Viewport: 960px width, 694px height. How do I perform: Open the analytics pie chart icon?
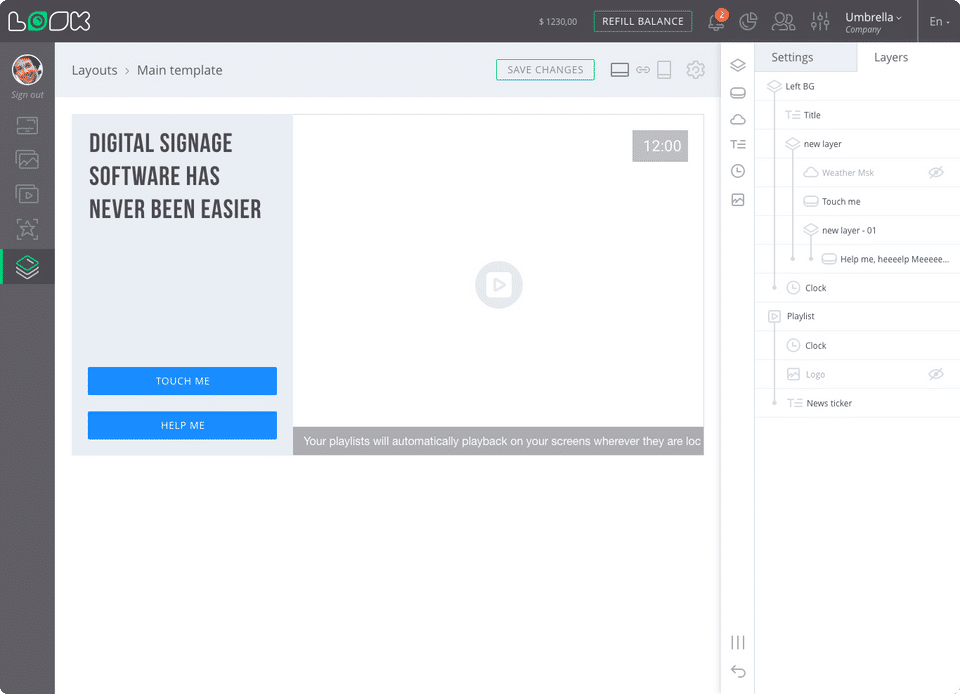tap(748, 21)
